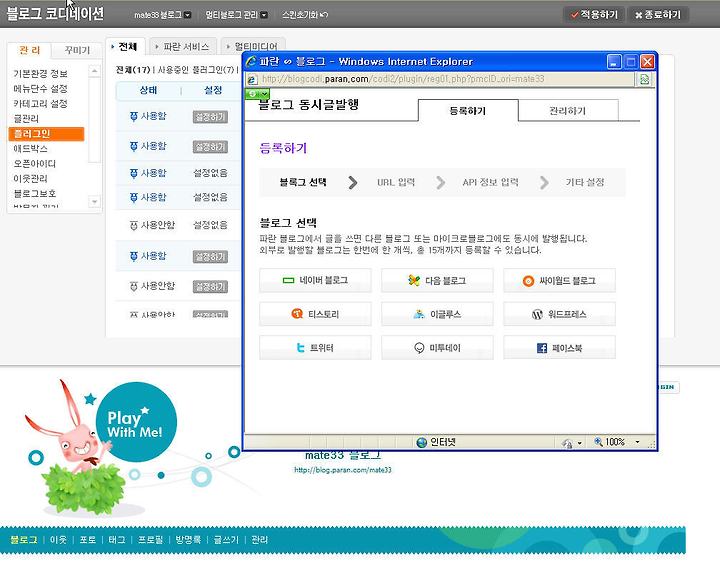Click the 인터넷 zone globe icon
720x568 pixels.
[x=422, y=442]
